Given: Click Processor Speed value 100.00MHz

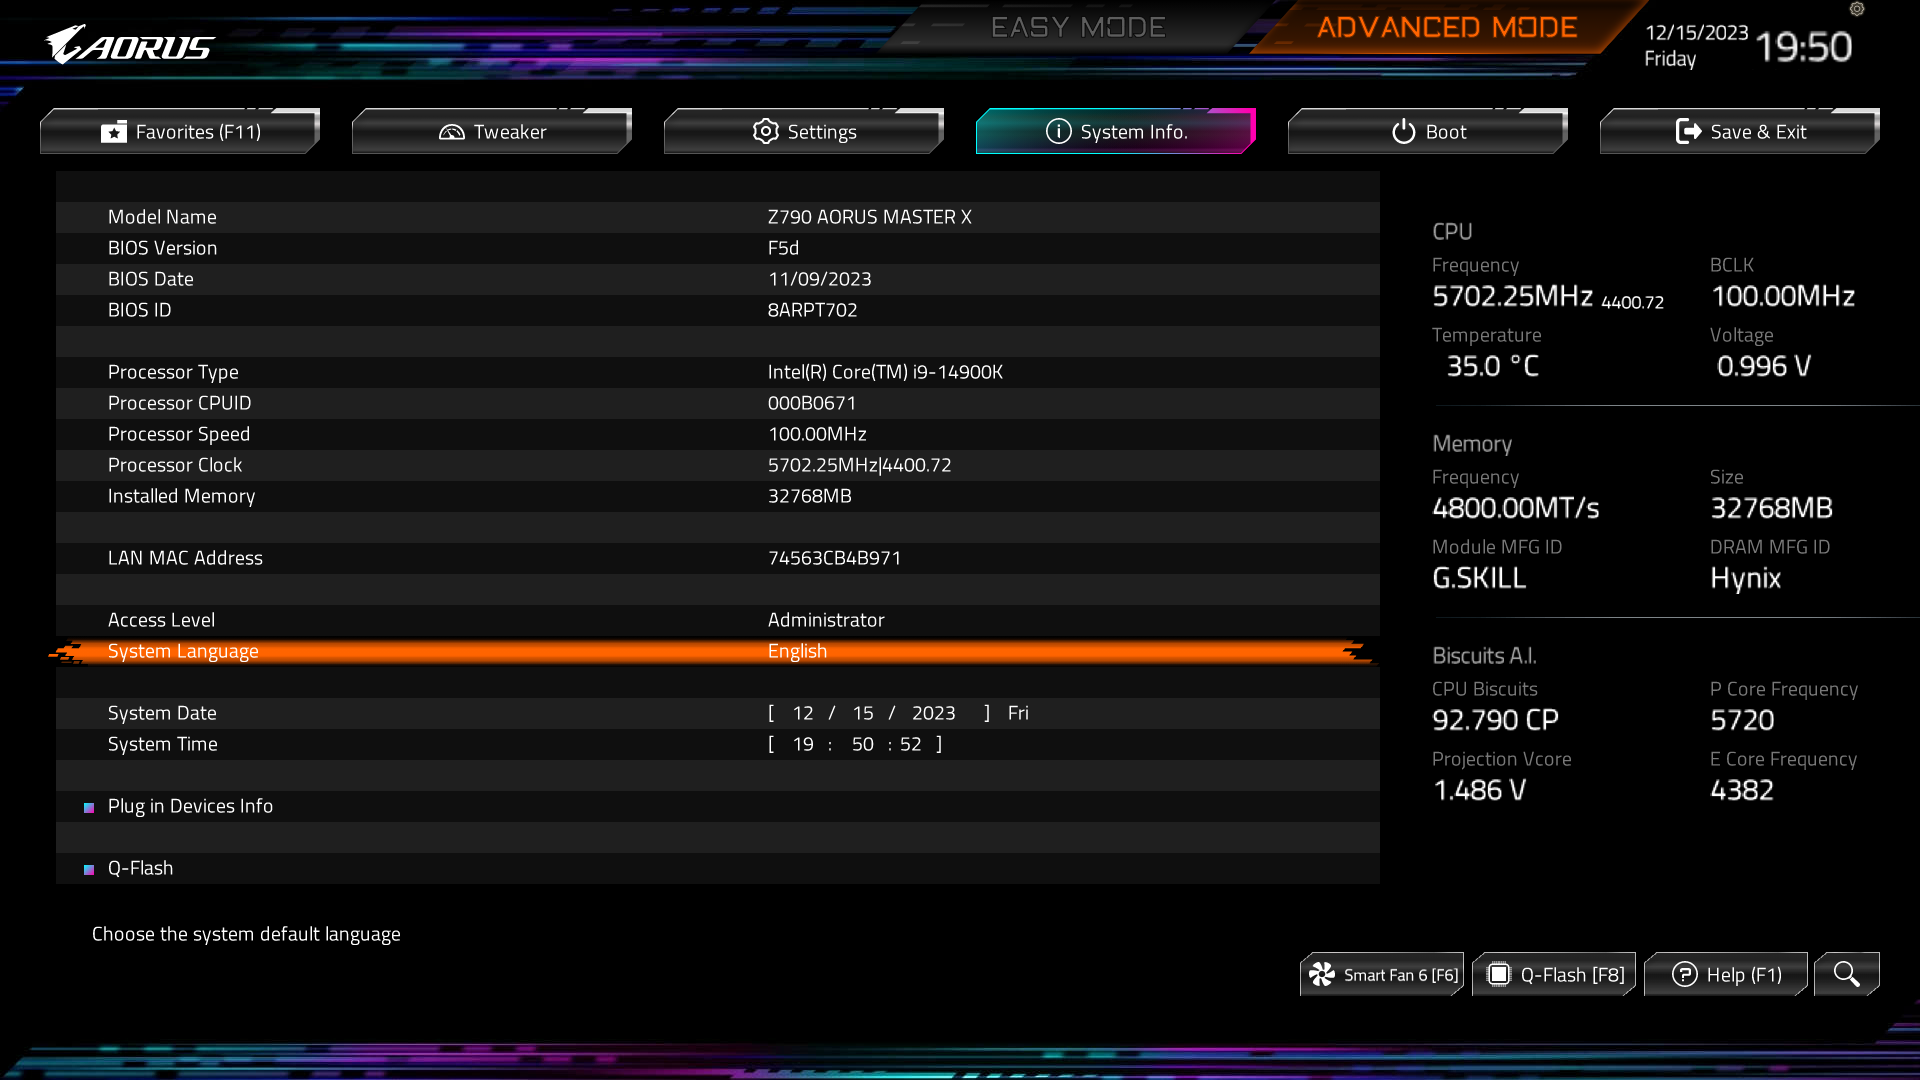Looking at the screenshot, I should [817, 434].
